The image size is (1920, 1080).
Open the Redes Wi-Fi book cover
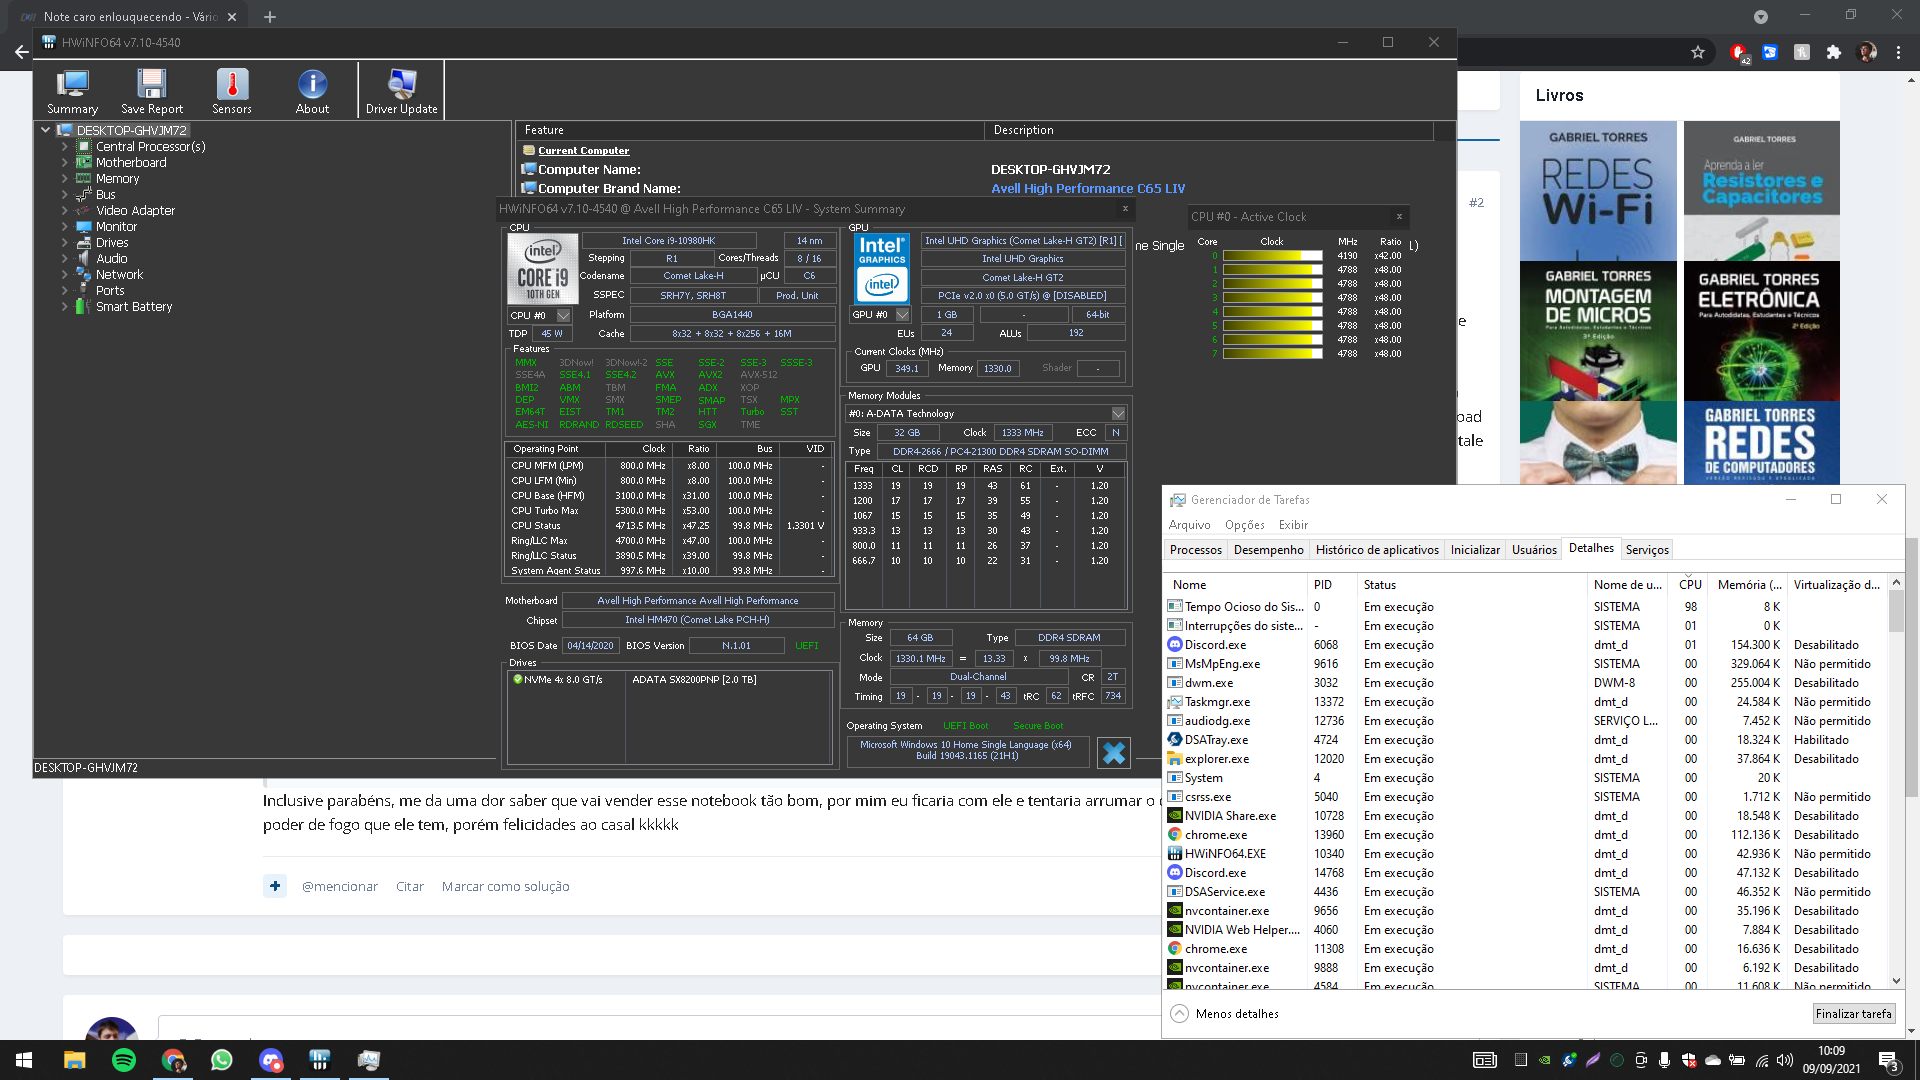point(1598,191)
